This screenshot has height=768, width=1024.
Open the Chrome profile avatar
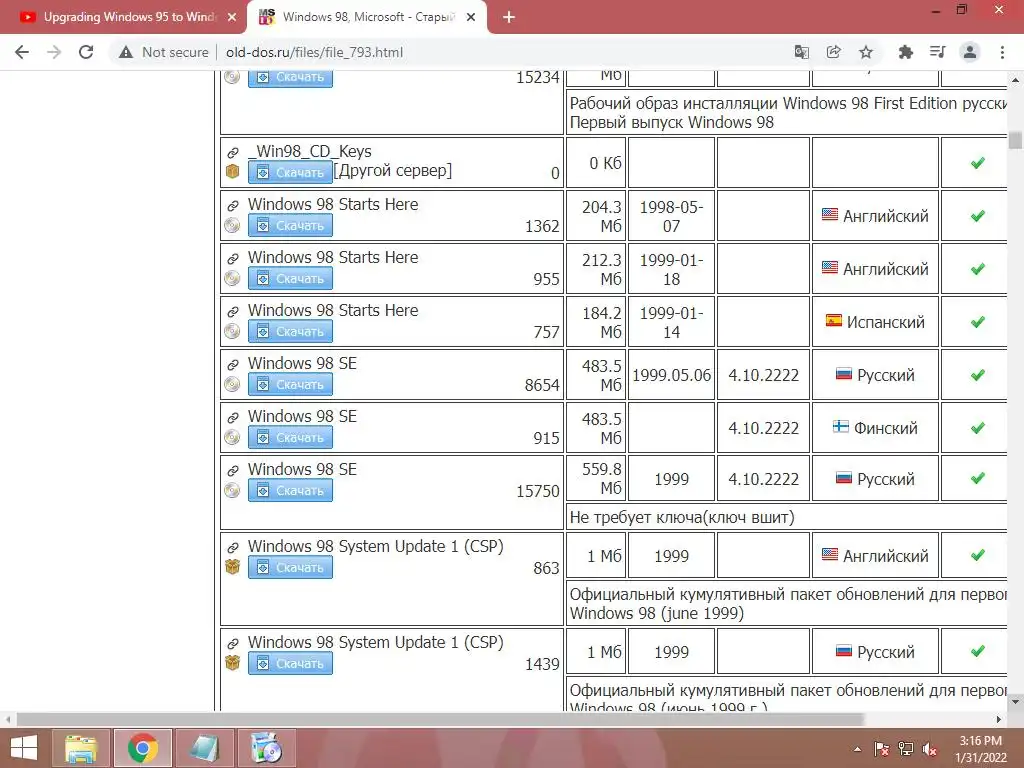pos(970,52)
